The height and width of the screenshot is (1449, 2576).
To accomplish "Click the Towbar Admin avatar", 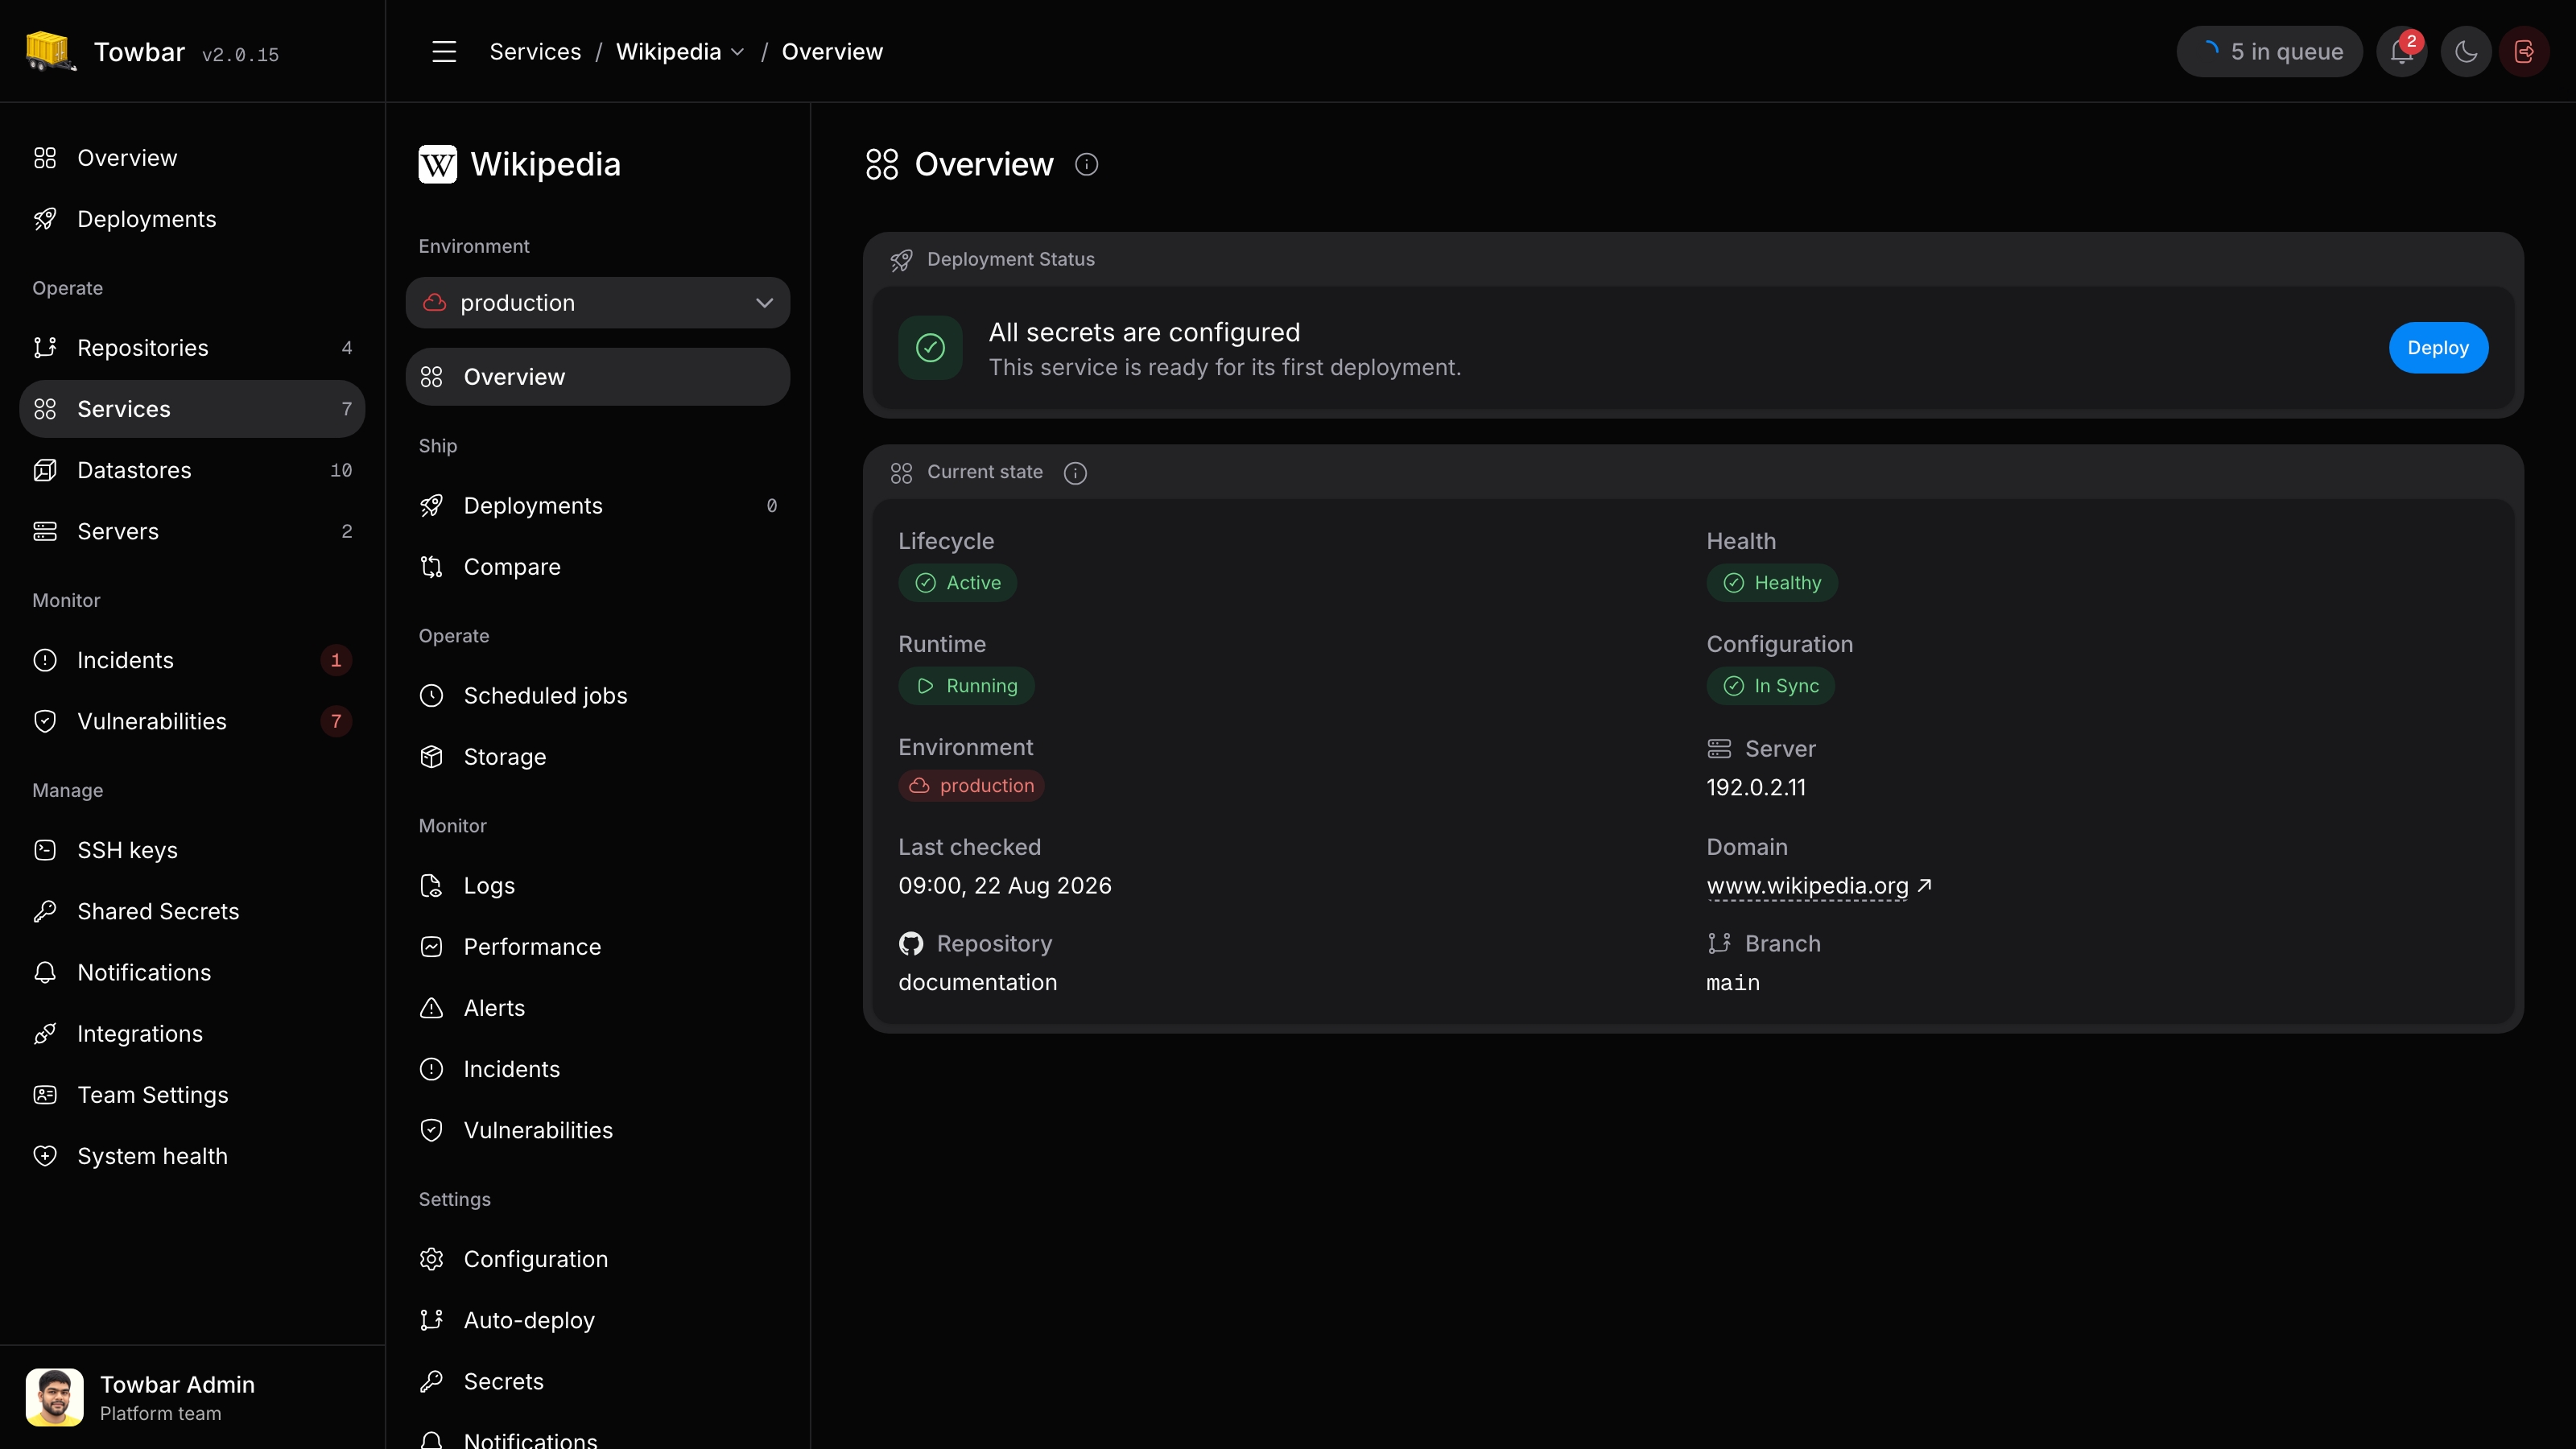I will coord(54,1397).
